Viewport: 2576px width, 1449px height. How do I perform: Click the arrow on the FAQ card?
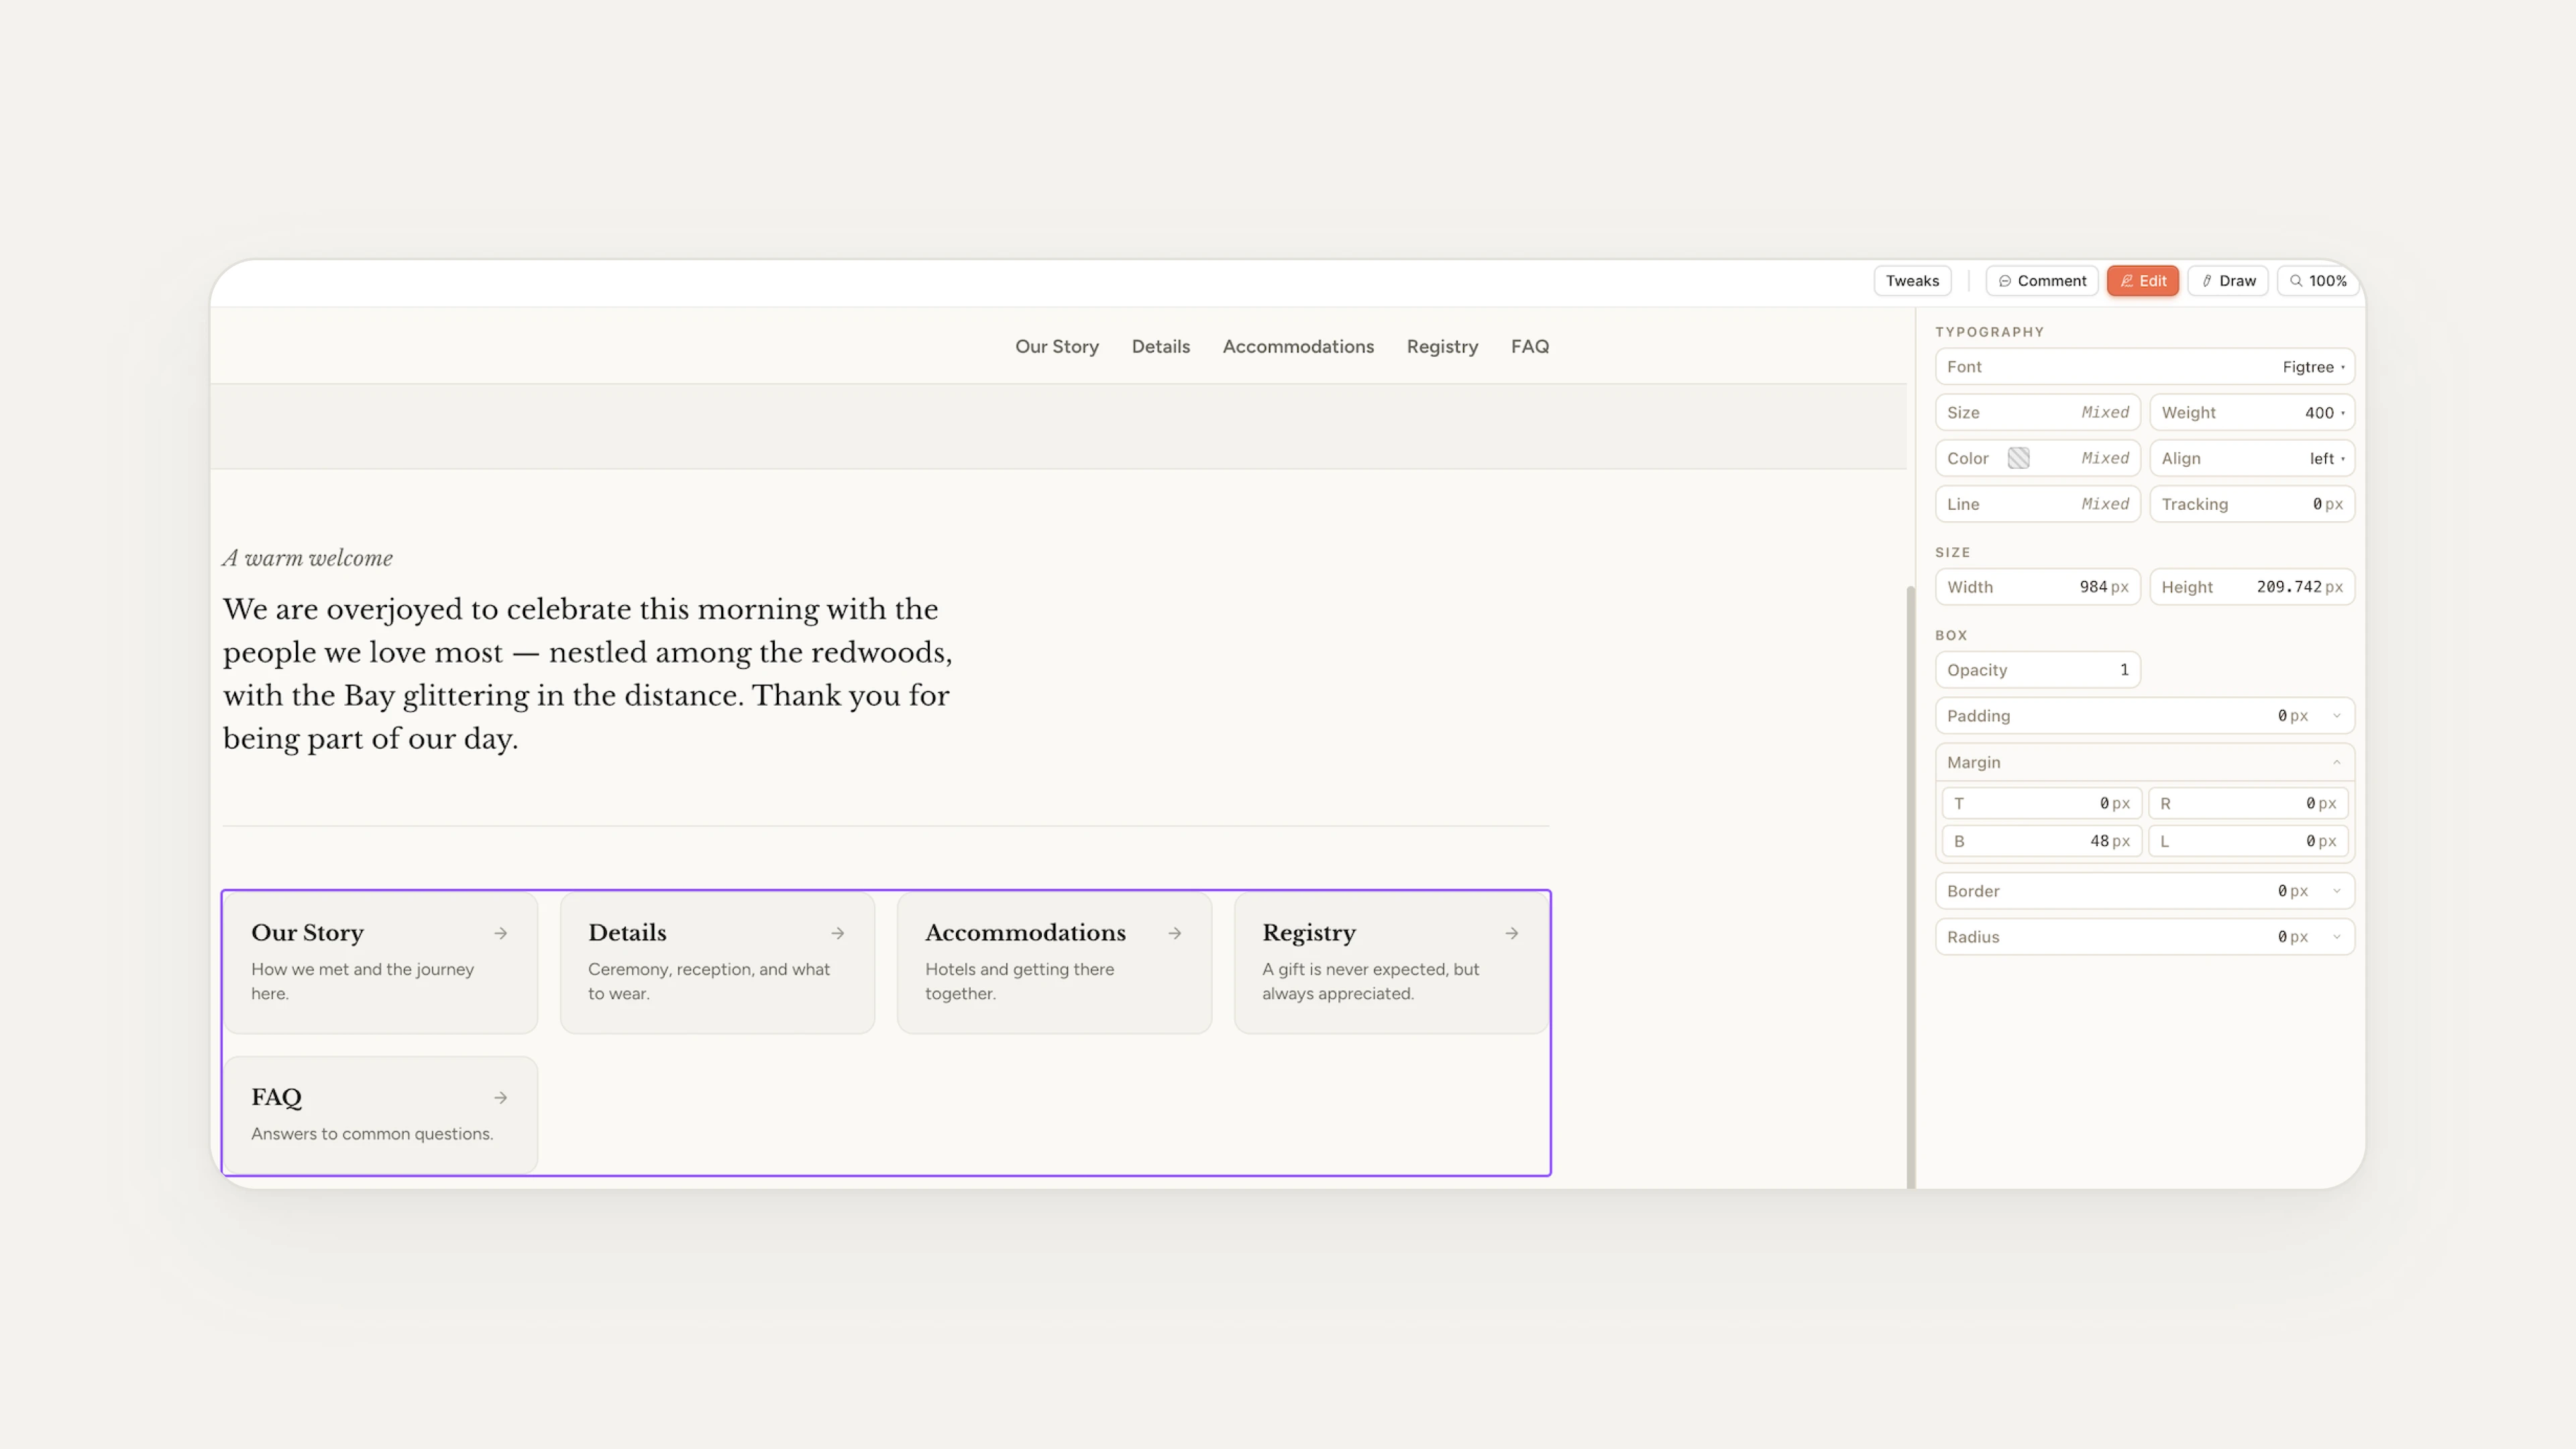pos(501,1097)
